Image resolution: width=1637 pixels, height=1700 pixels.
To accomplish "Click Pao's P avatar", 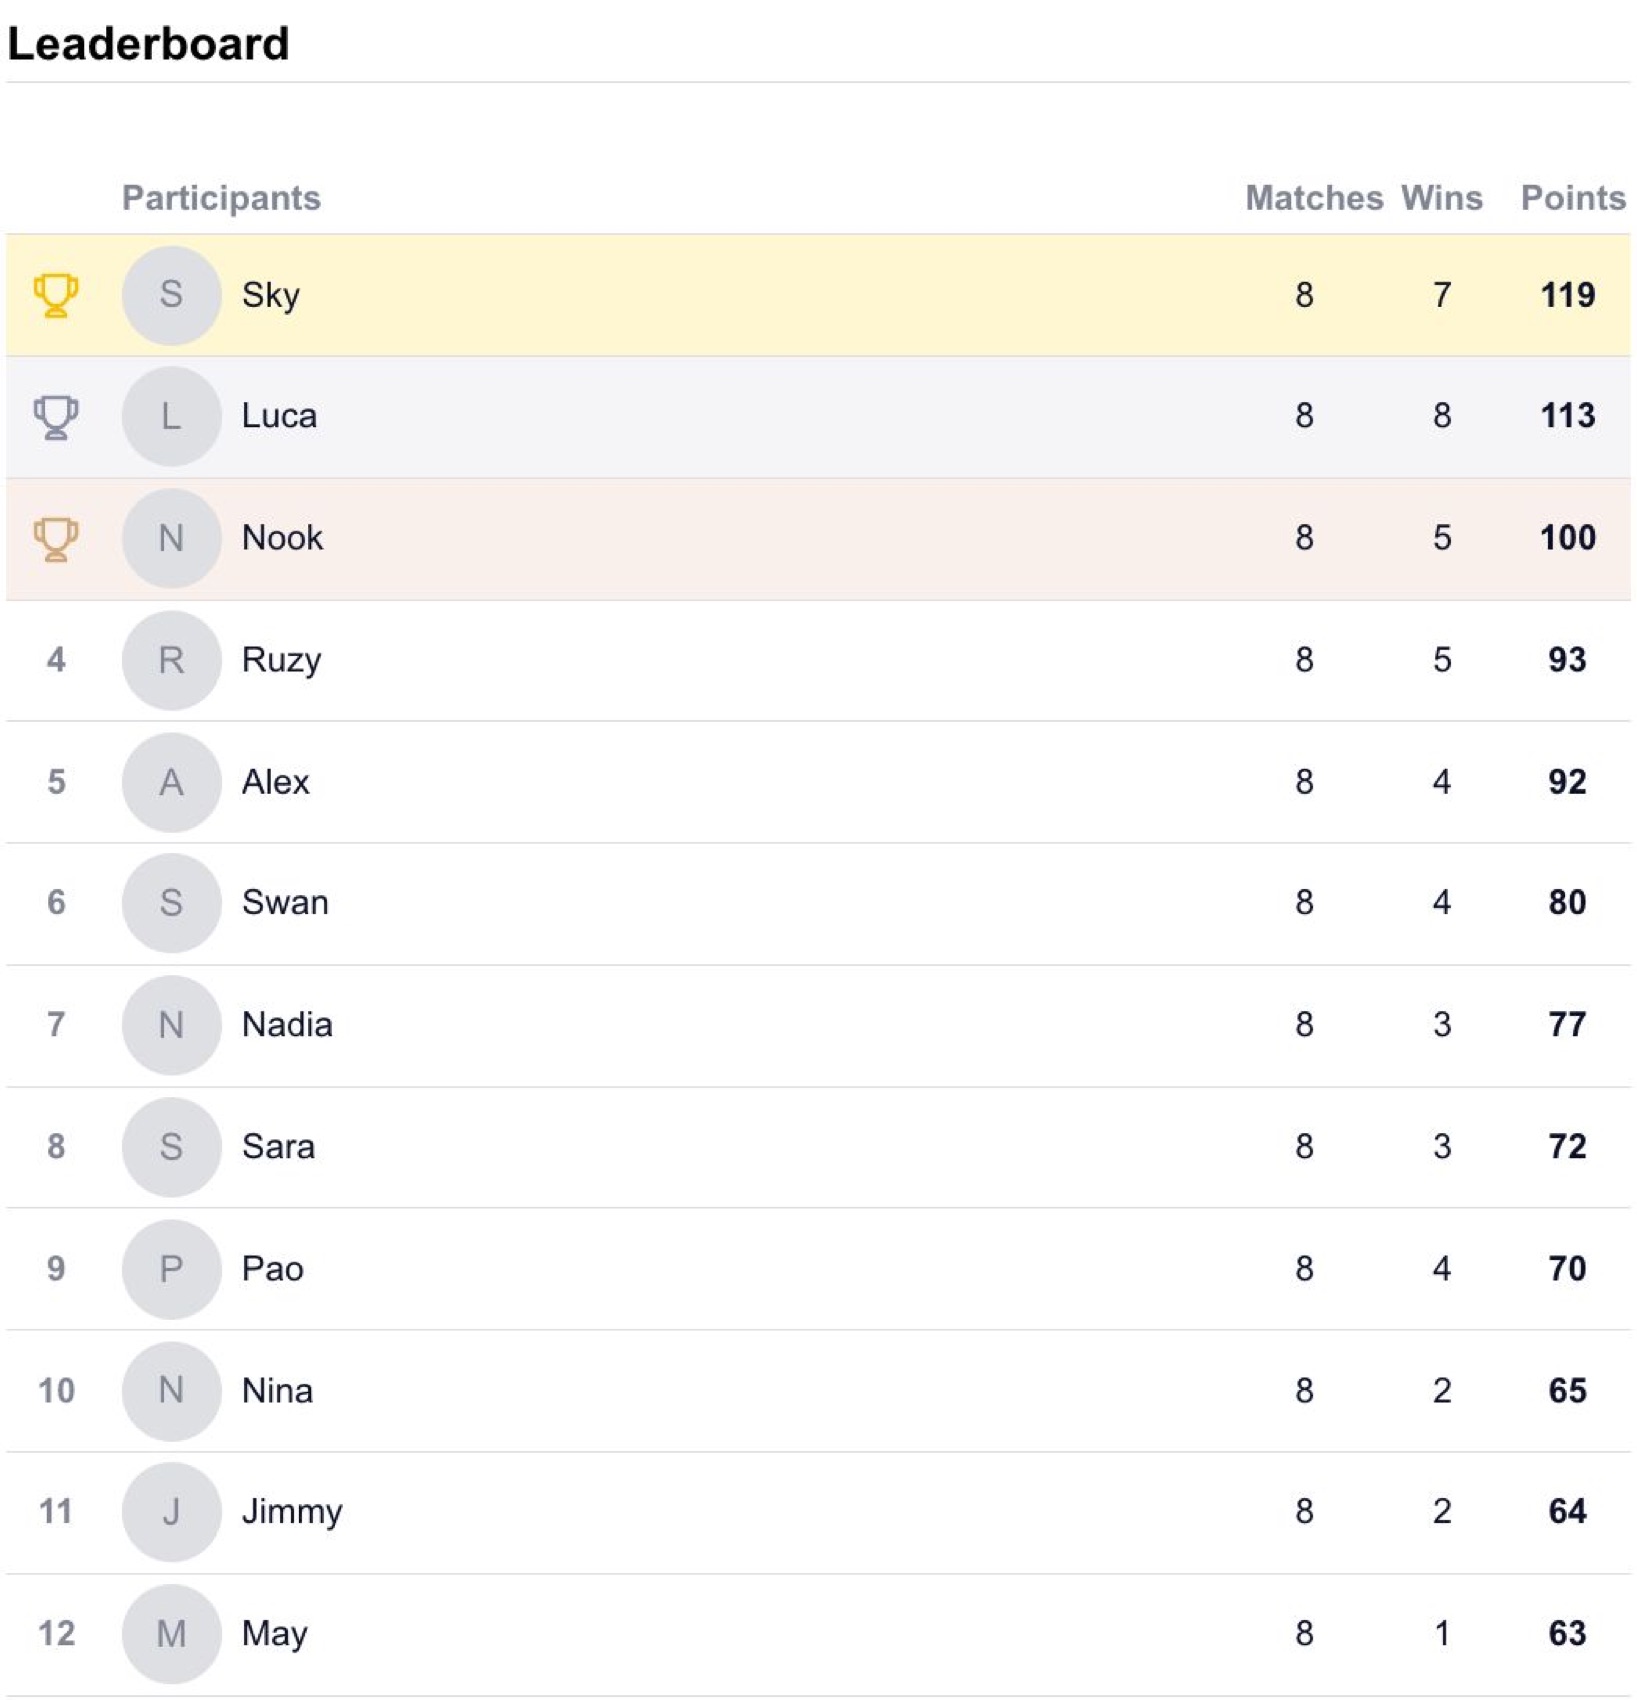I will (x=171, y=1269).
